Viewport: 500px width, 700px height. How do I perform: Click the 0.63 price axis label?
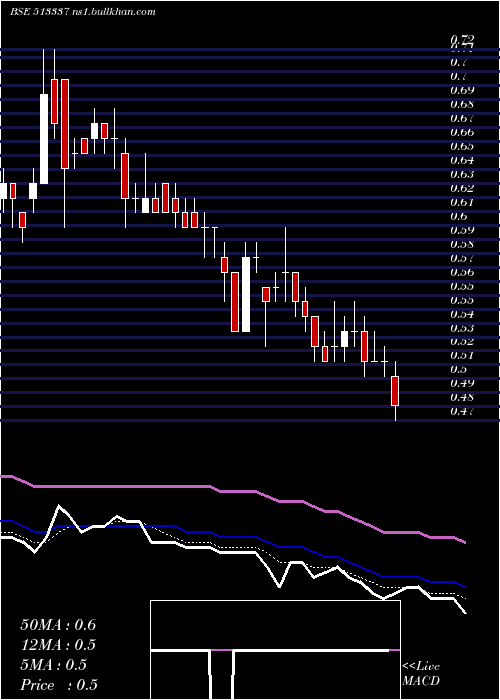click(x=462, y=174)
